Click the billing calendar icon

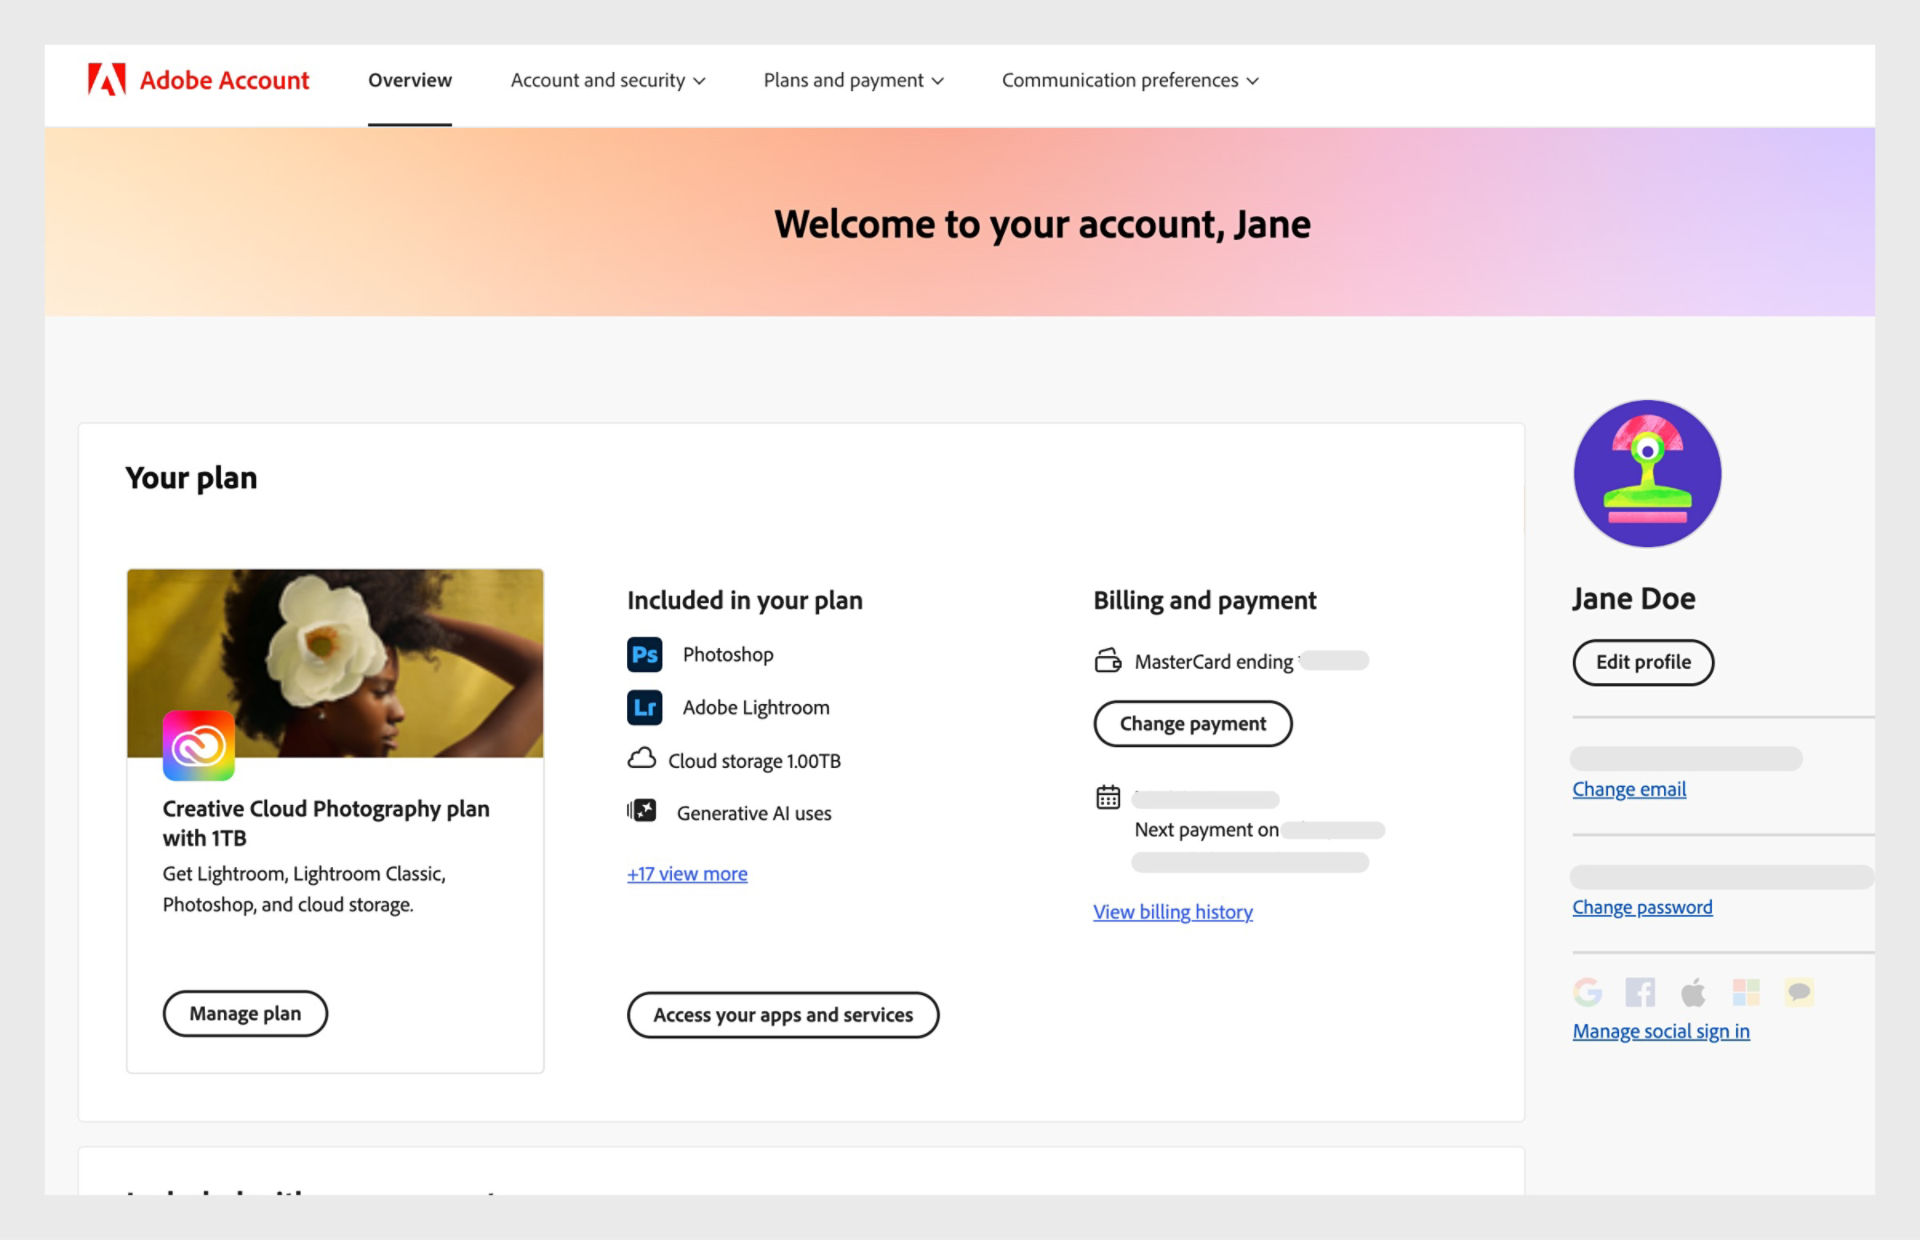click(x=1108, y=798)
